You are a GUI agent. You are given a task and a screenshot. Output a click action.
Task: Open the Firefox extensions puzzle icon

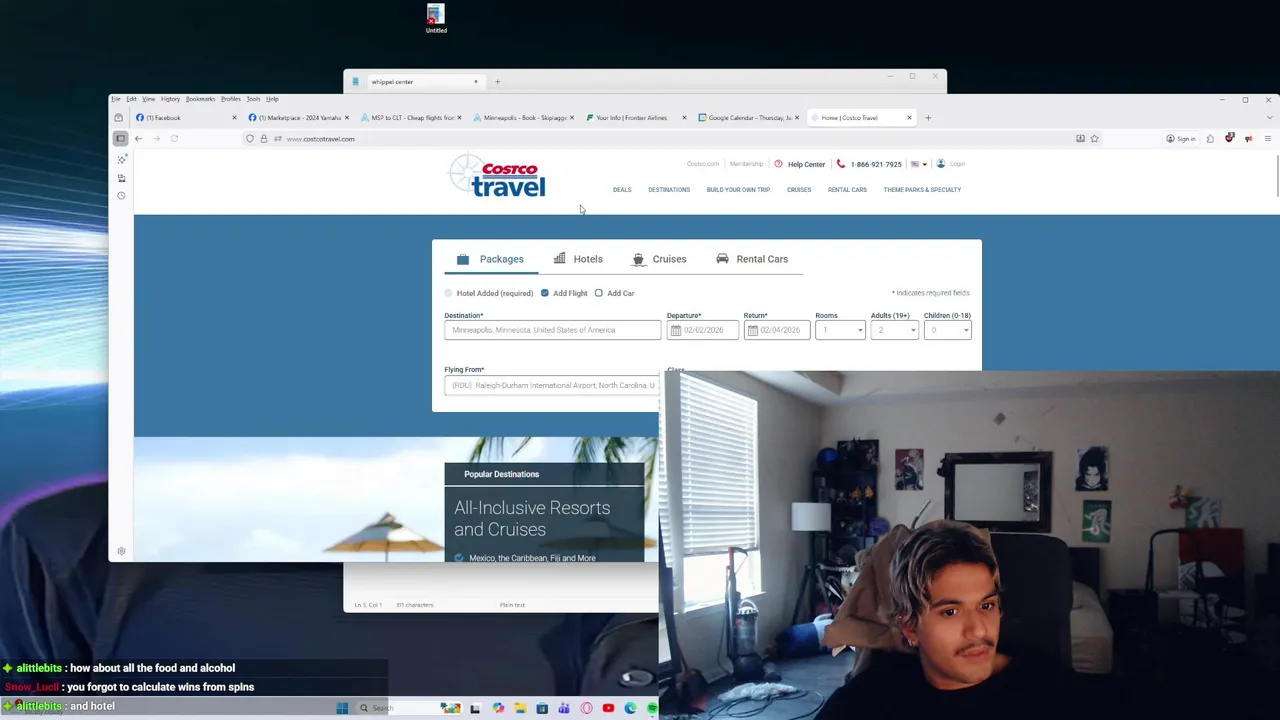coord(1210,139)
